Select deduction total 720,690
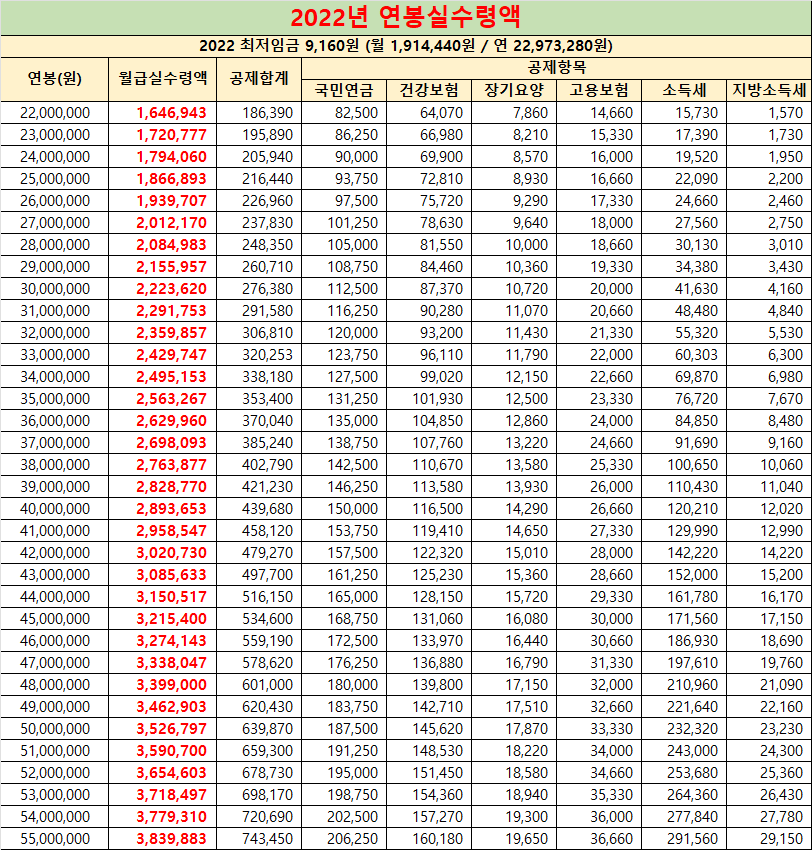The width and height of the screenshot is (812, 850). (267, 817)
